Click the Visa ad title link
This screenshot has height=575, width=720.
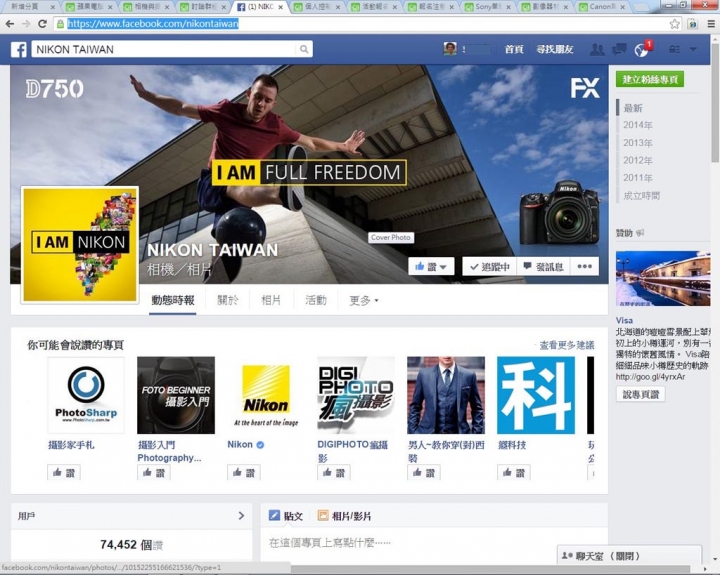[x=624, y=320]
